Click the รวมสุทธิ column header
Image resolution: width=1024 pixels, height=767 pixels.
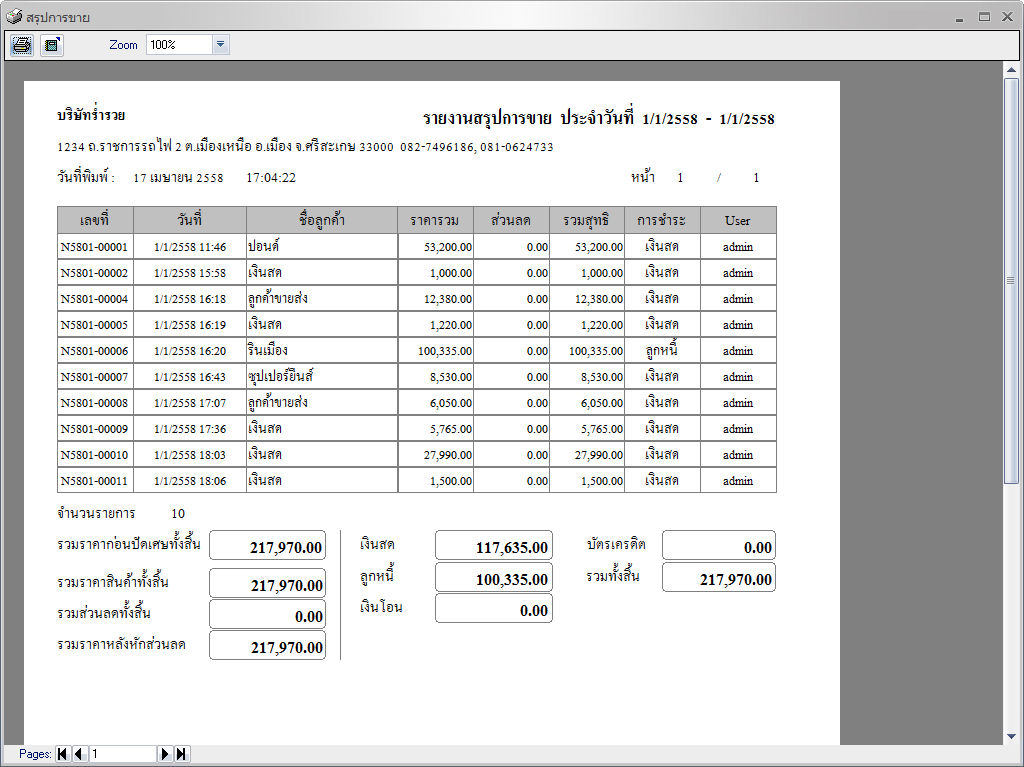pos(586,220)
